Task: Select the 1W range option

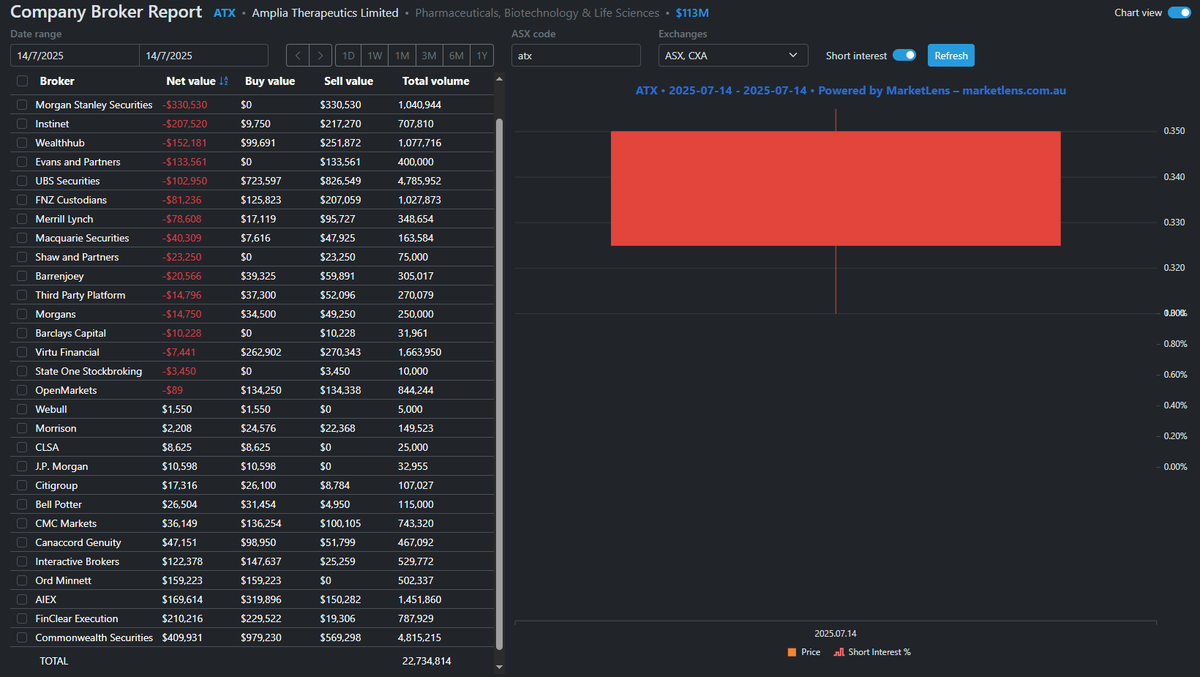Action: pyautogui.click(x=374, y=56)
